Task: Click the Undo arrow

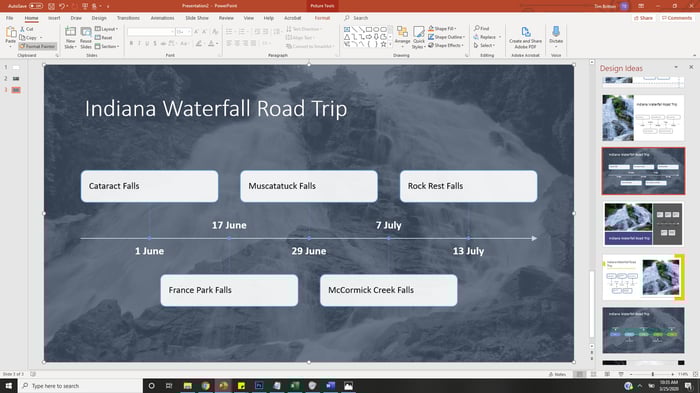Action: pos(62,6)
